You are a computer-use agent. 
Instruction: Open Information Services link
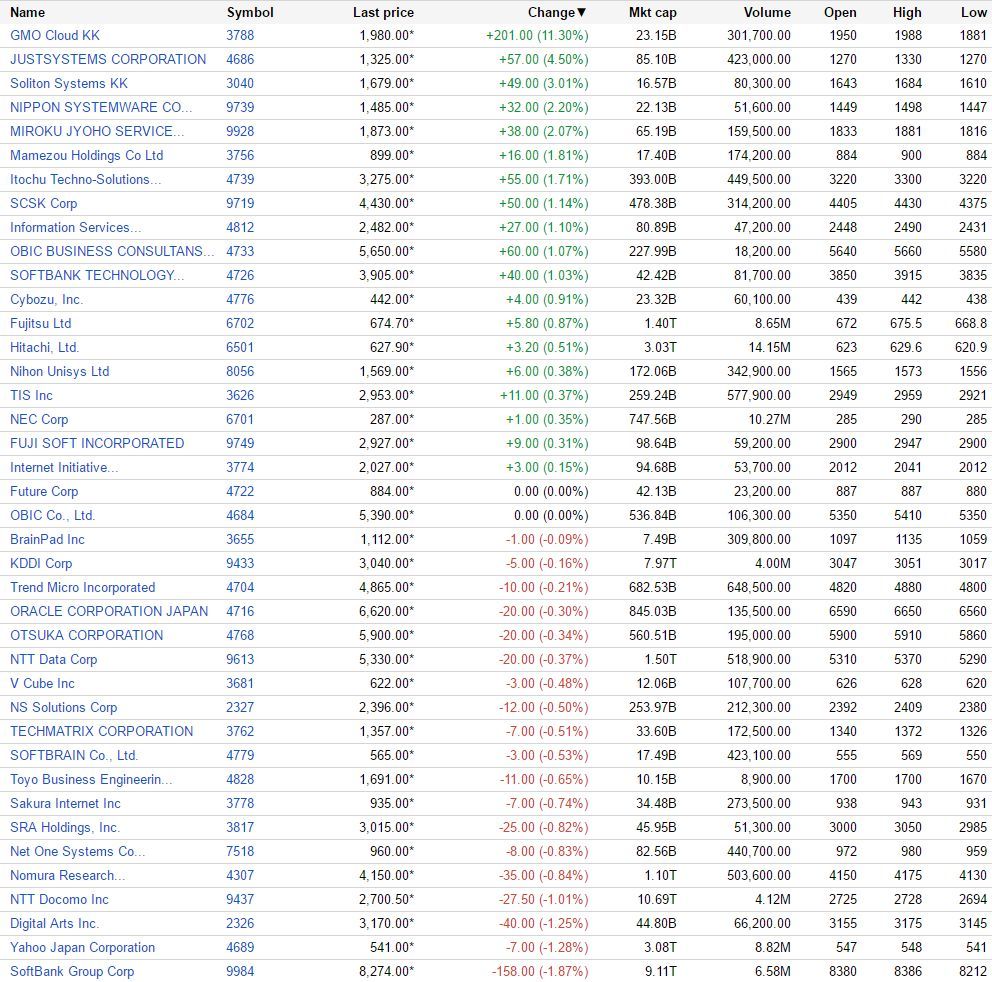tap(75, 228)
